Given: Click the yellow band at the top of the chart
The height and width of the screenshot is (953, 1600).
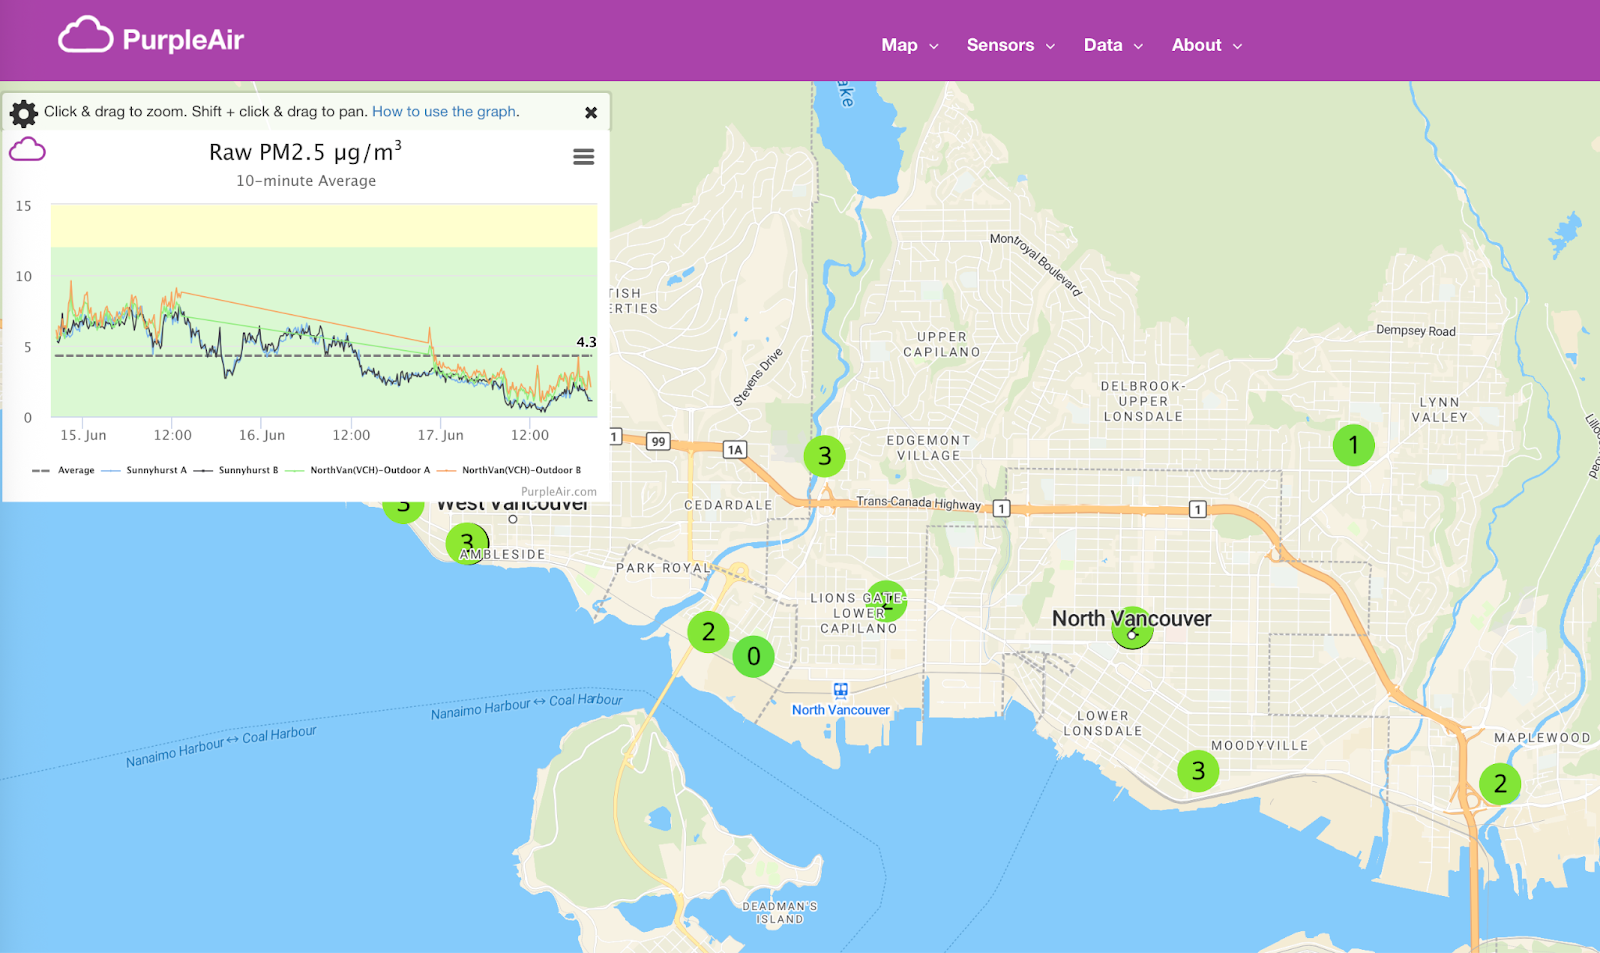Looking at the screenshot, I should pyautogui.click(x=324, y=226).
